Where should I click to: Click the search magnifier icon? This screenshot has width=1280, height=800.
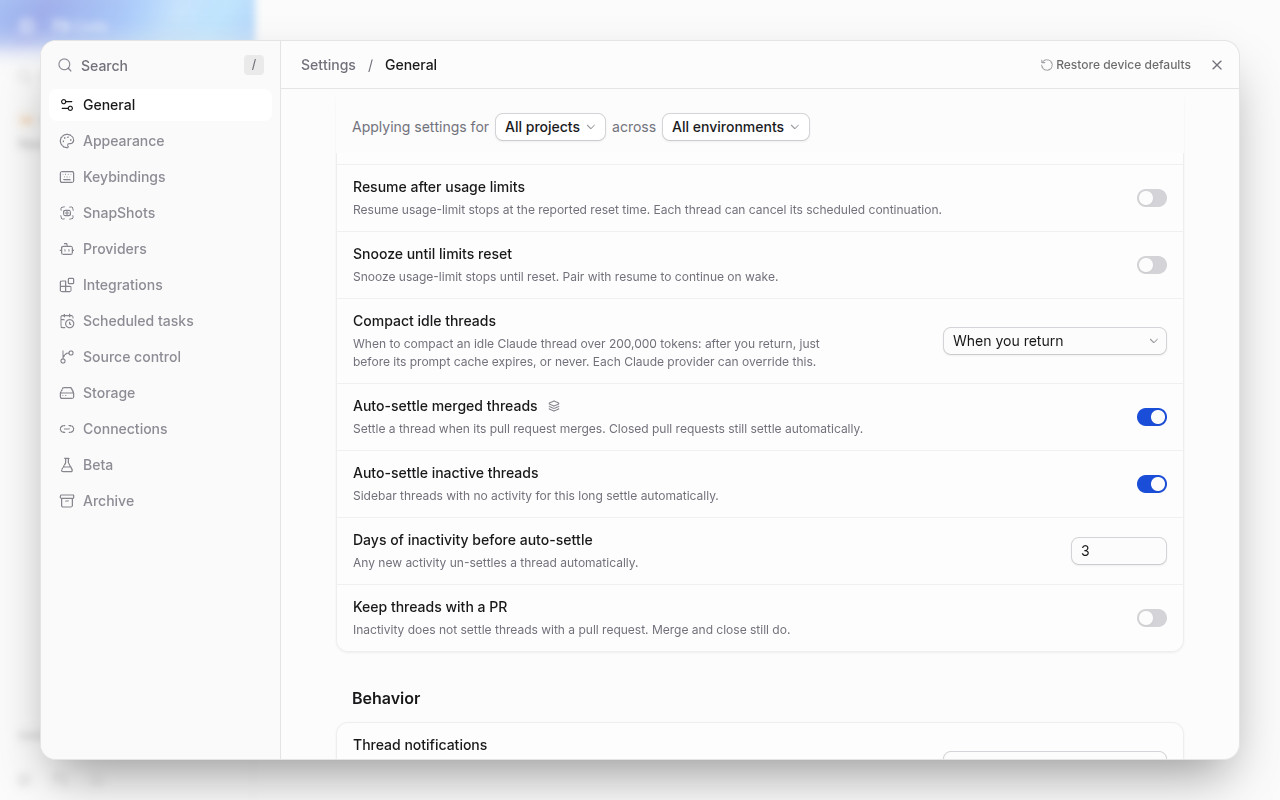pos(65,66)
